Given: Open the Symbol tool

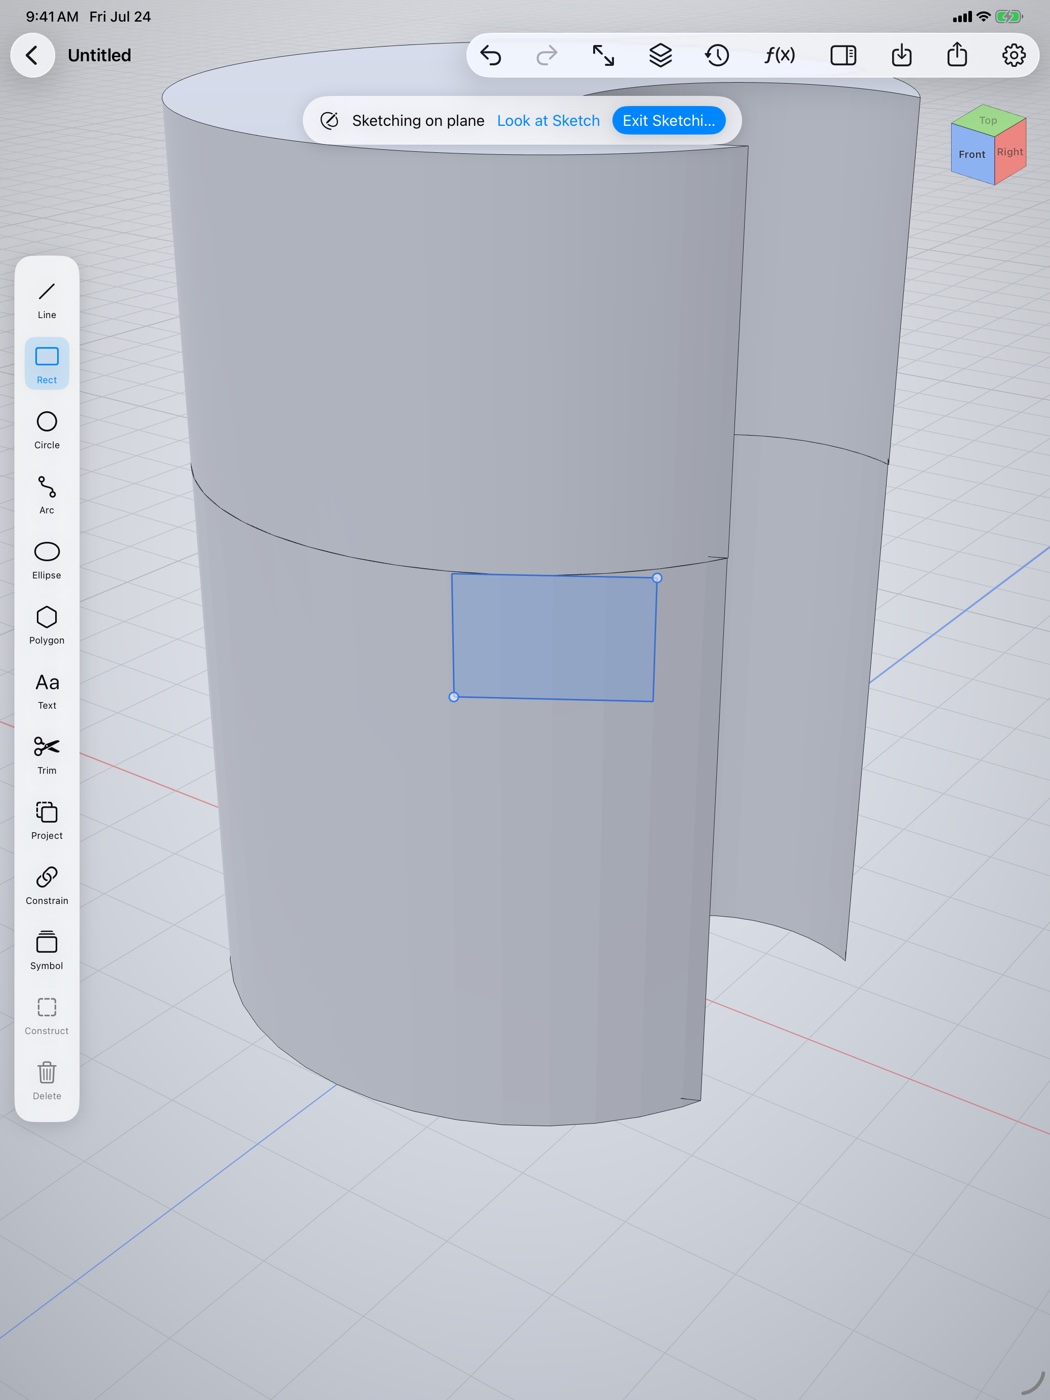Looking at the screenshot, I should pos(47,948).
